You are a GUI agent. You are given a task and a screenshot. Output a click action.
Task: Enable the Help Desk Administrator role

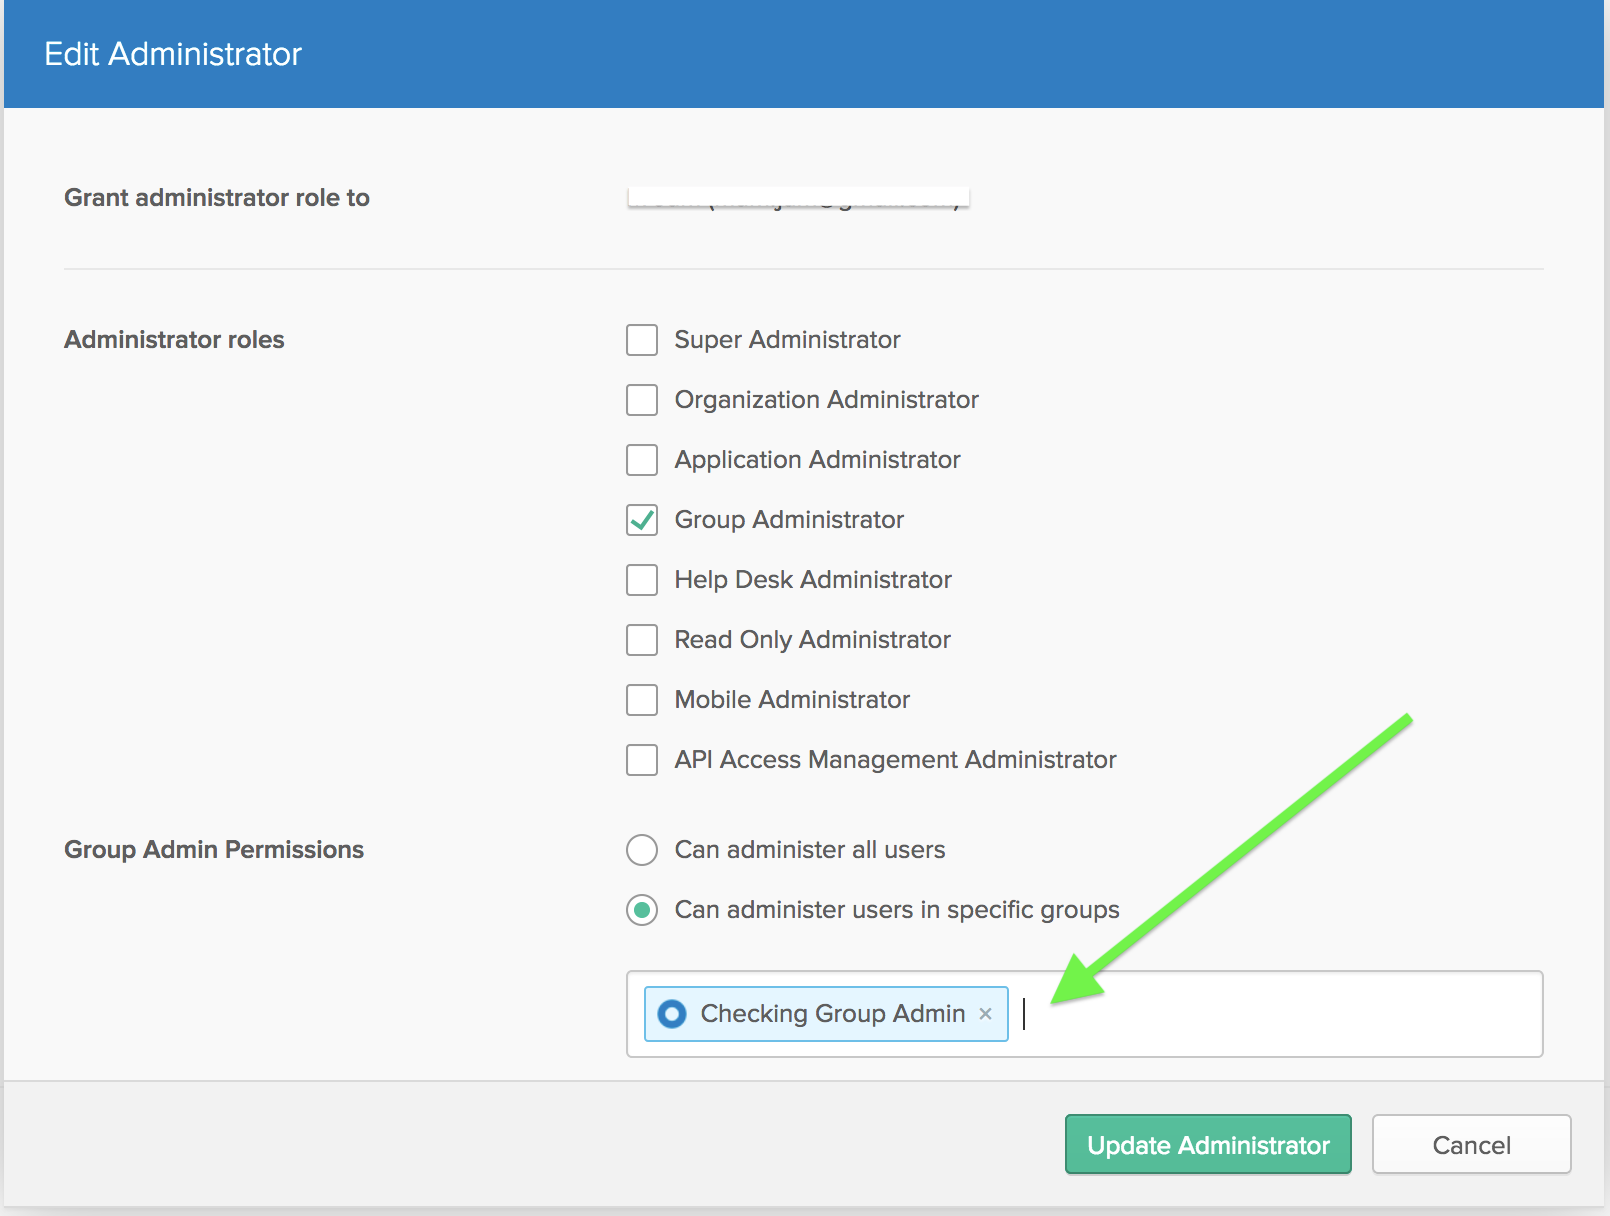point(642,580)
